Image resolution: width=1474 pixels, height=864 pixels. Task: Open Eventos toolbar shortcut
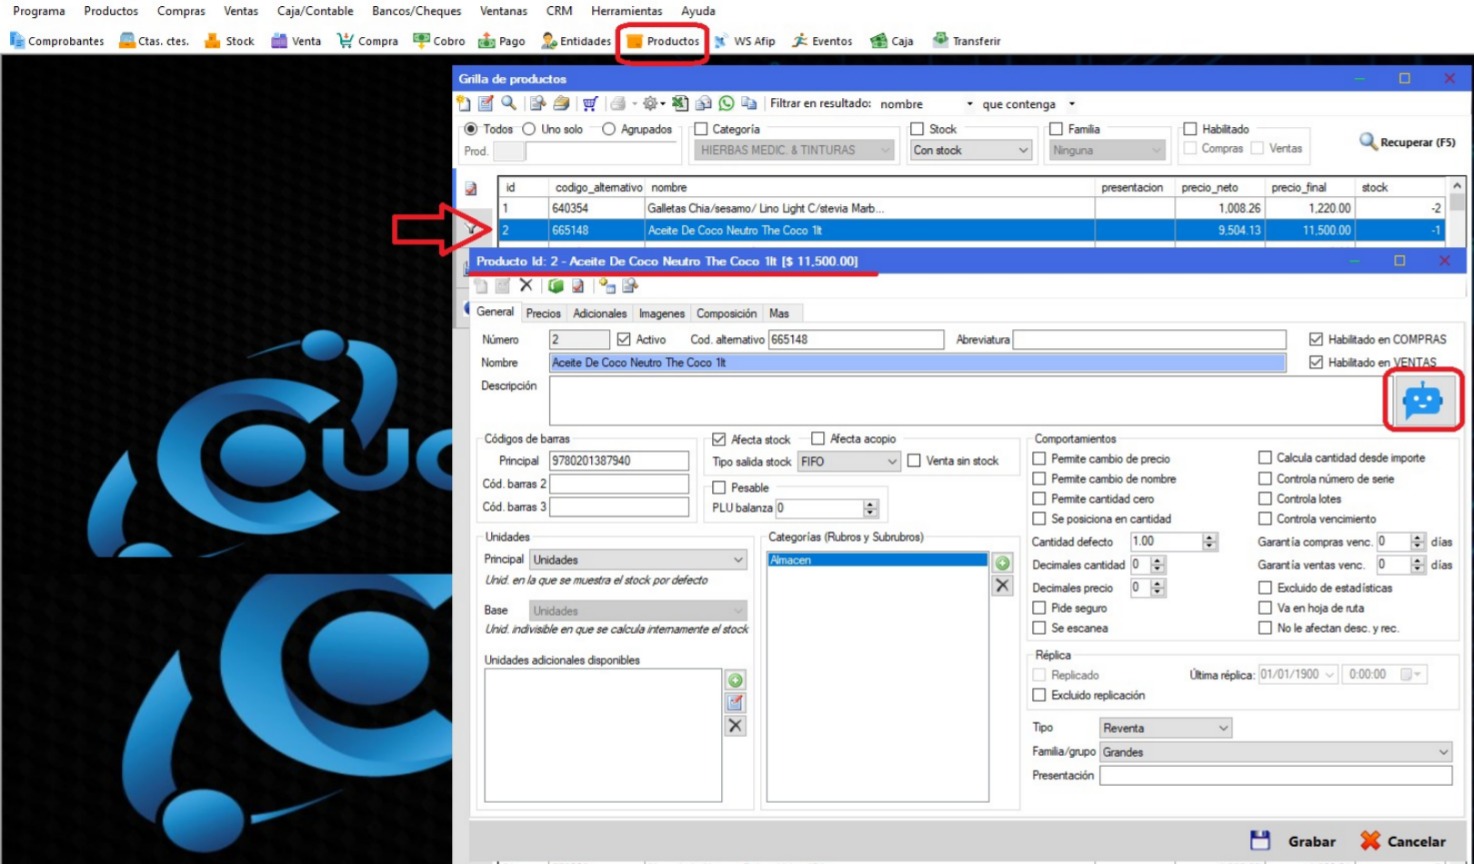click(x=822, y=41)
